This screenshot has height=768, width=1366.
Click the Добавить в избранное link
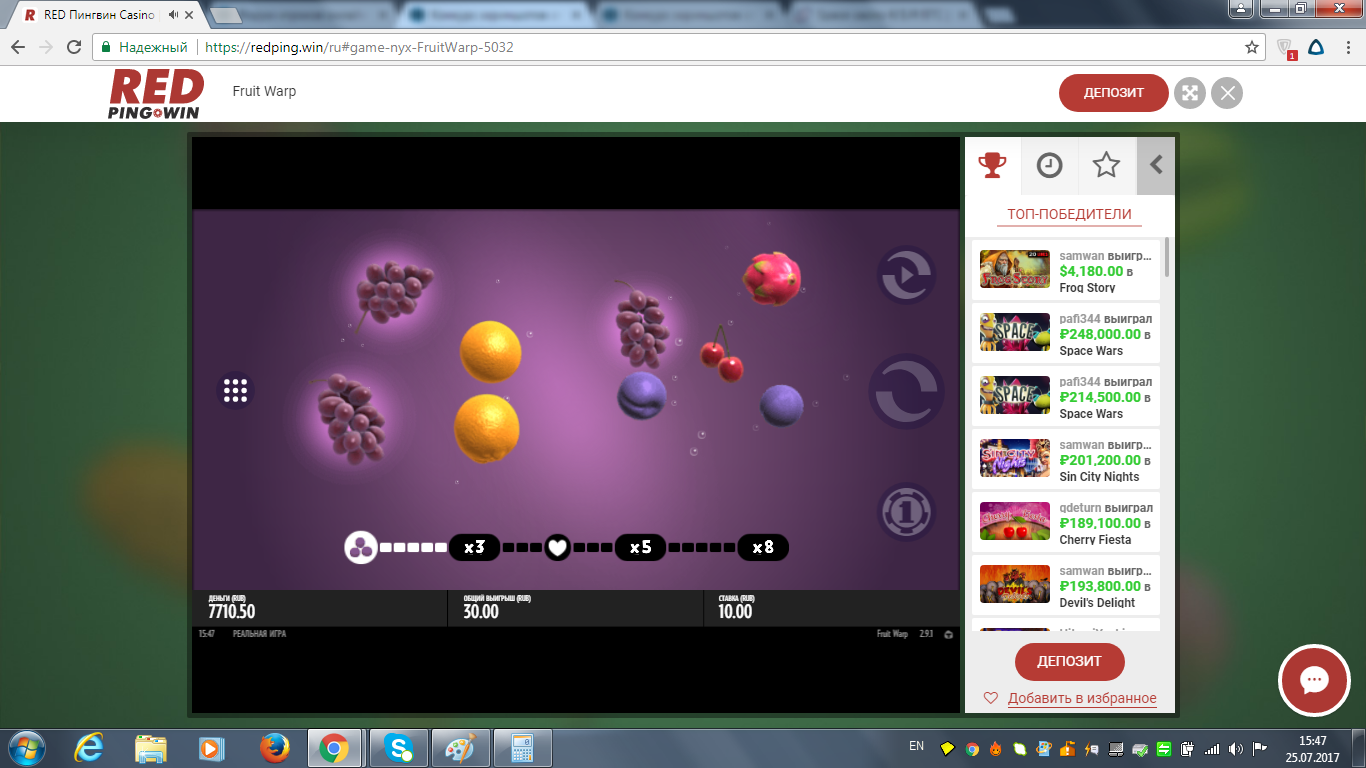click(1082, 698)
